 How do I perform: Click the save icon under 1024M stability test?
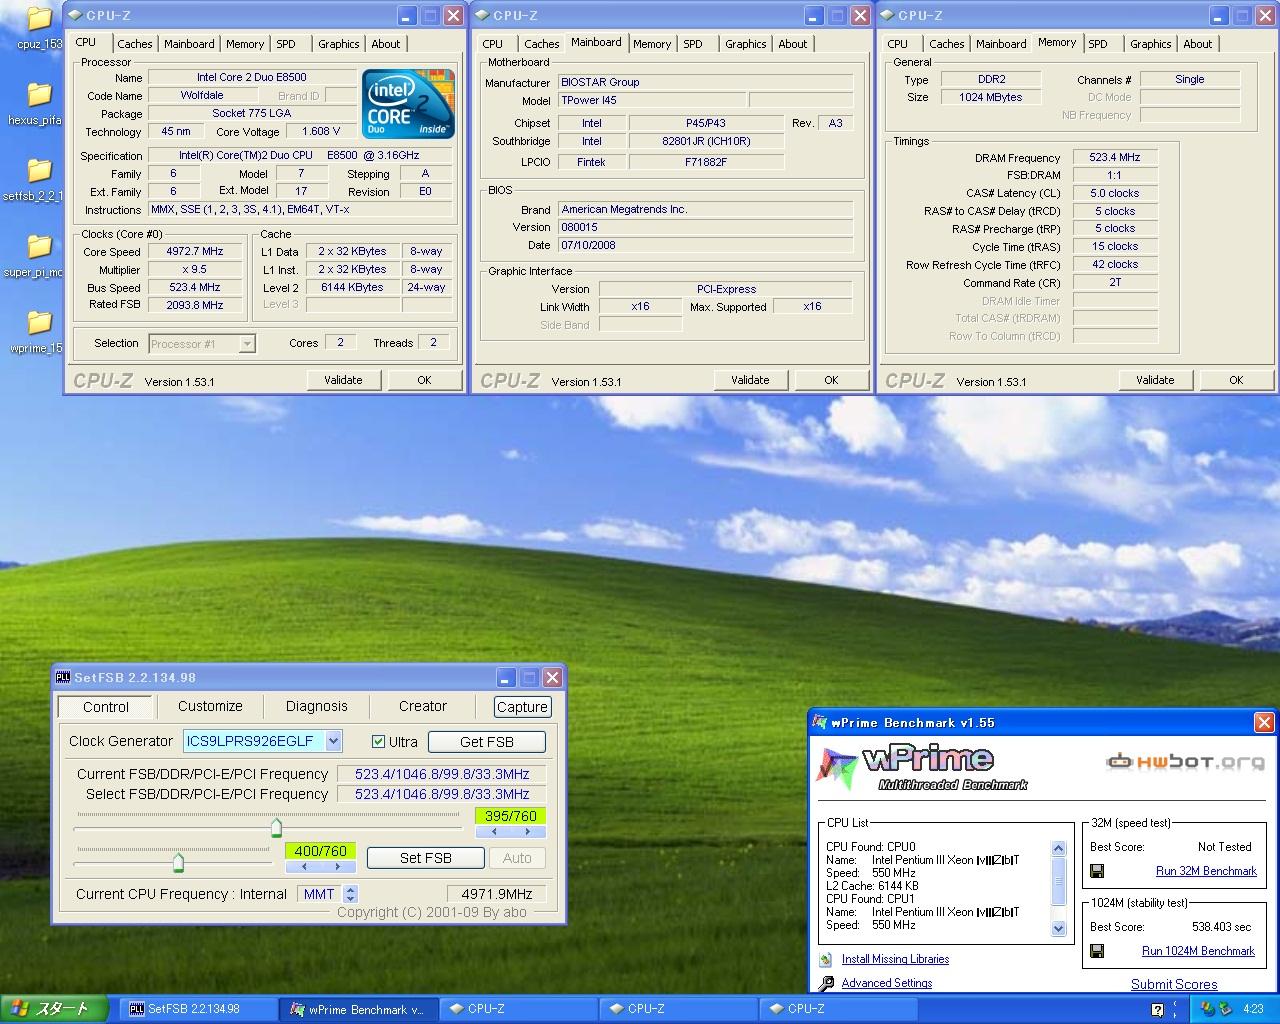click(x=1097, y=951)
